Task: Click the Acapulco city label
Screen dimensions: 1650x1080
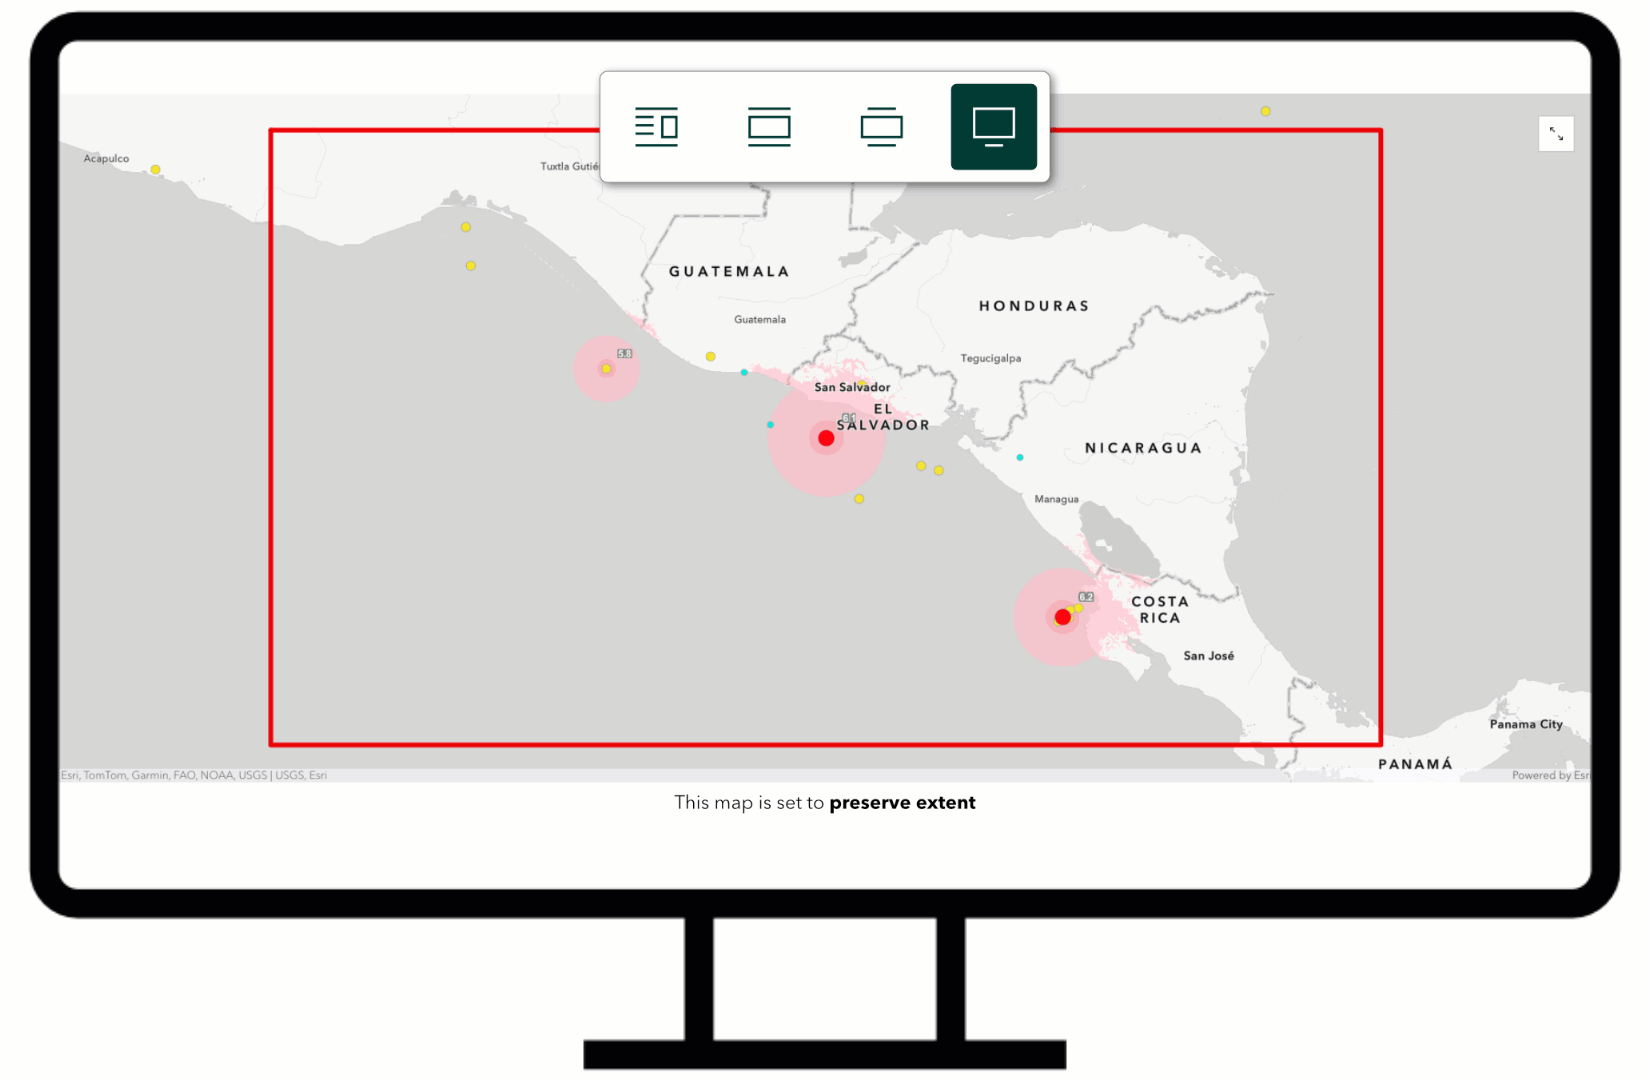Action: coord(106,158)
